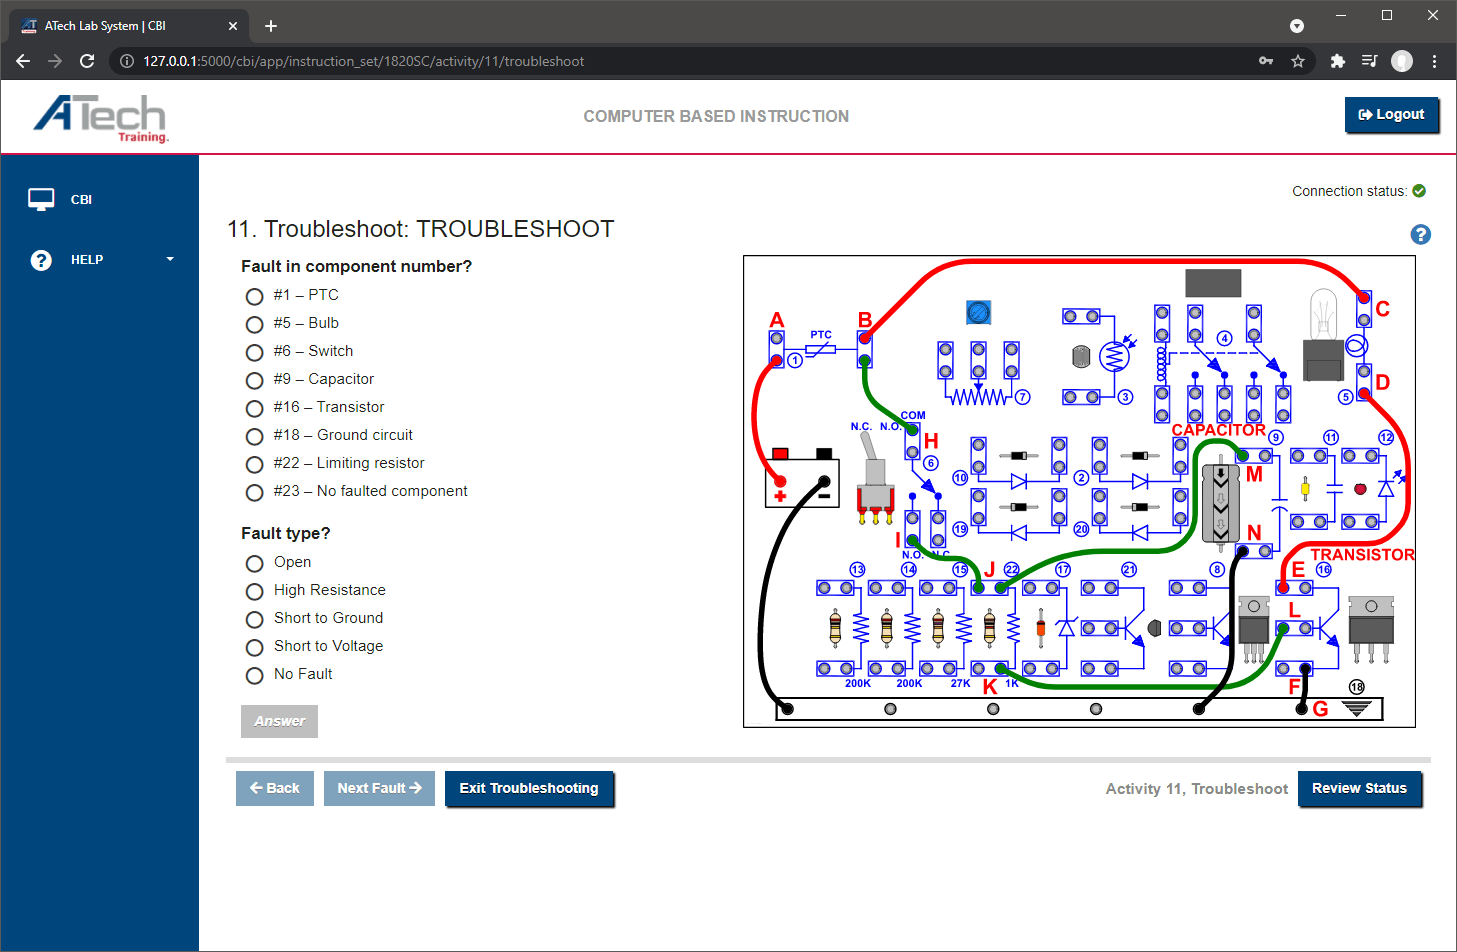Open the site info icon in address bar
The width and height of the screenshot is (1457, 952).
(126, 61)
